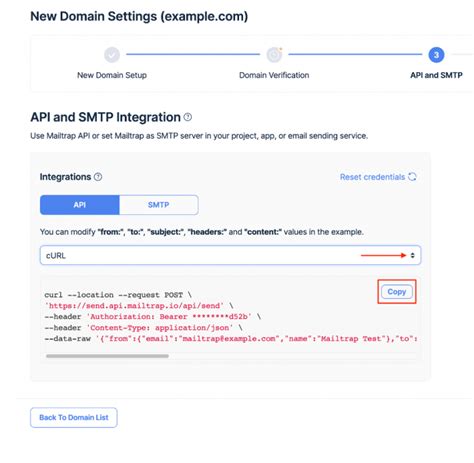Viewport: 474px width, 463px height.
Task: Click the New Domain Setup checkmark step icon
Action: coord(112,55)
